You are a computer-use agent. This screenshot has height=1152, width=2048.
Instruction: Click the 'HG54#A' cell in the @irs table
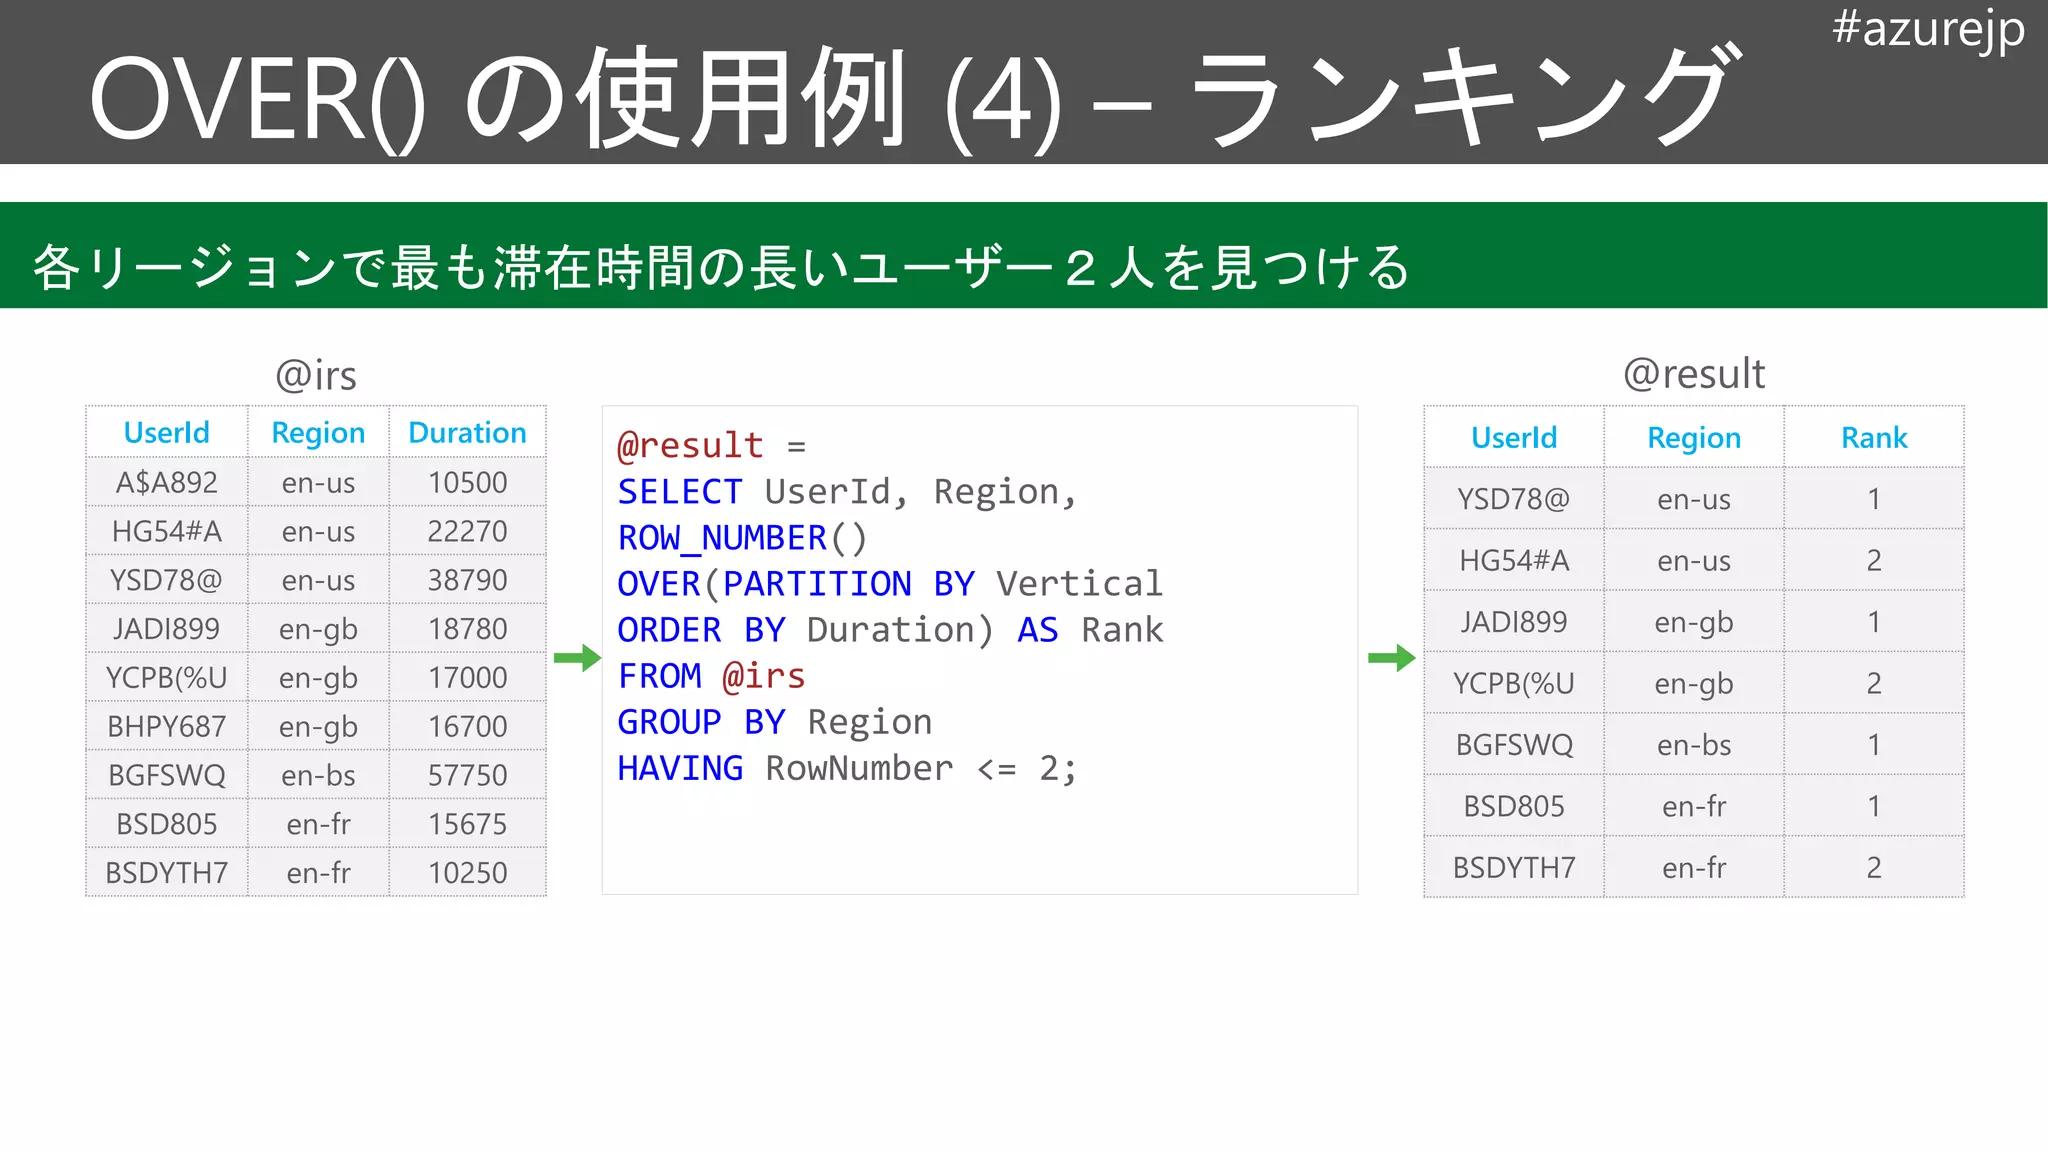(166, 531)
